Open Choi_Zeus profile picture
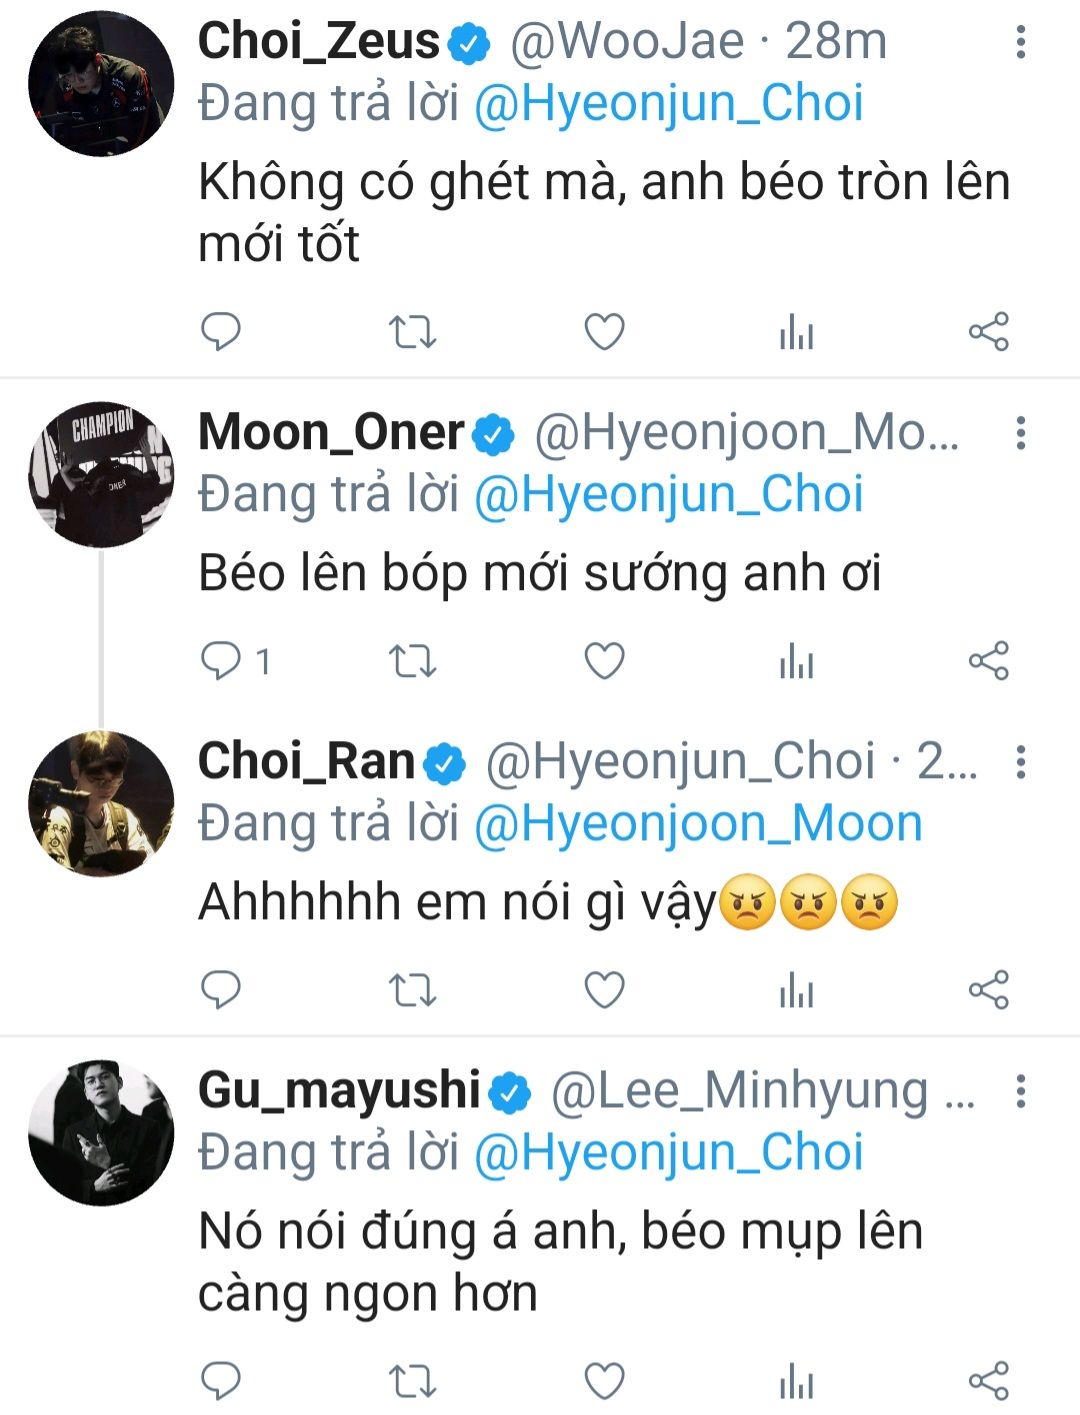Screen dimensions: 1080x1415 click(101, 84)
